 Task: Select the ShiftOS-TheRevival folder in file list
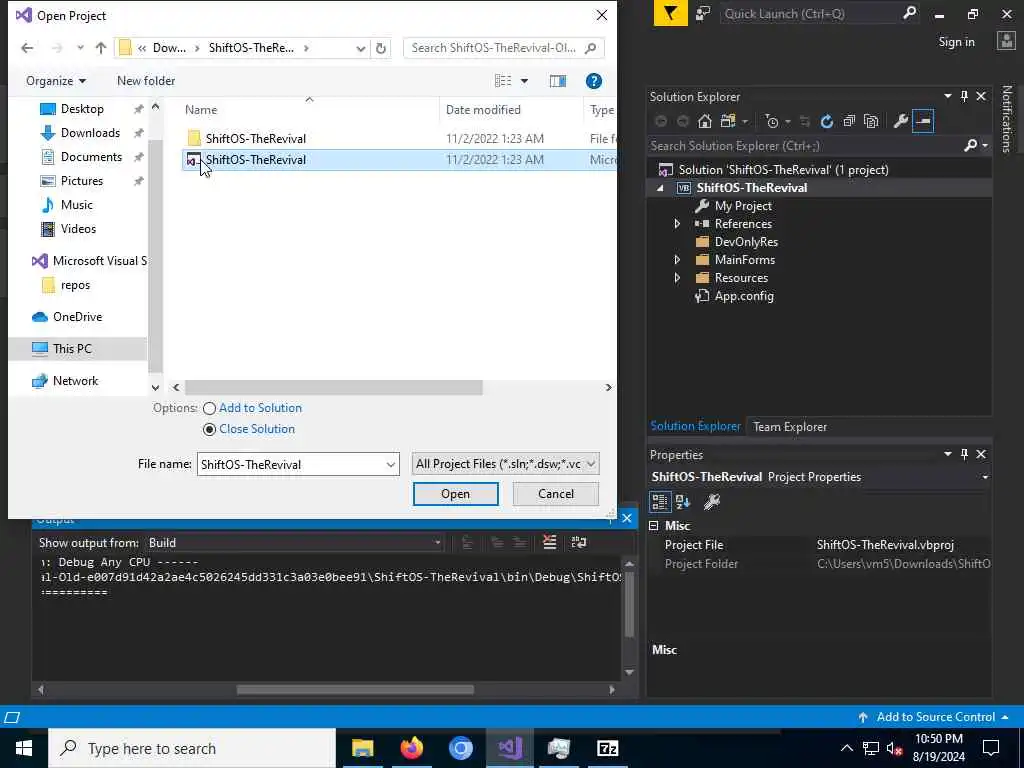(255, 138)
